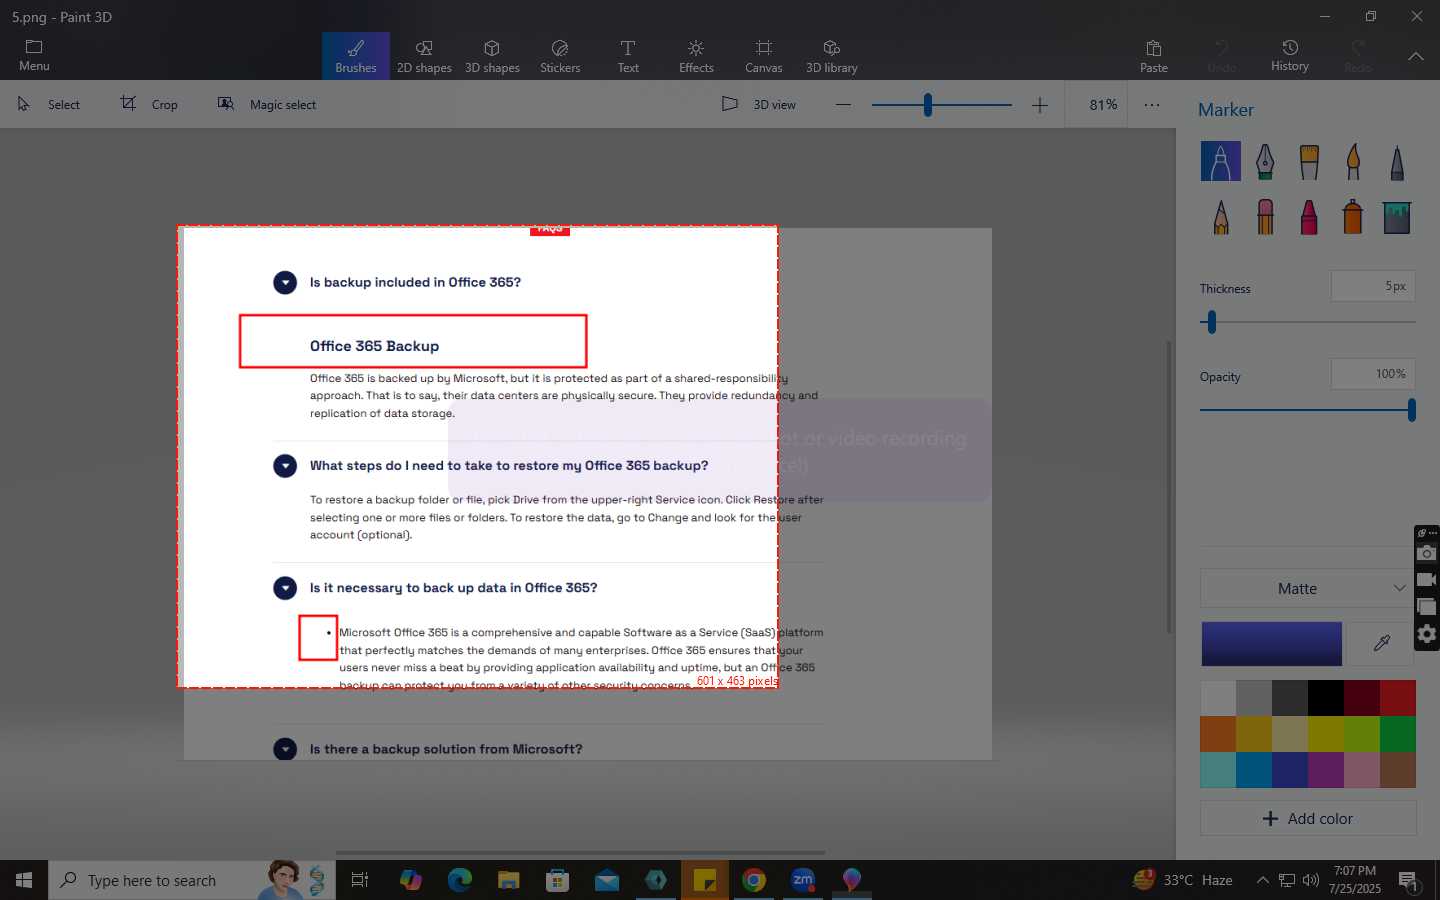Open the Stickers tab
This screenshot has height=900, width=1440.
coord(560,56)
